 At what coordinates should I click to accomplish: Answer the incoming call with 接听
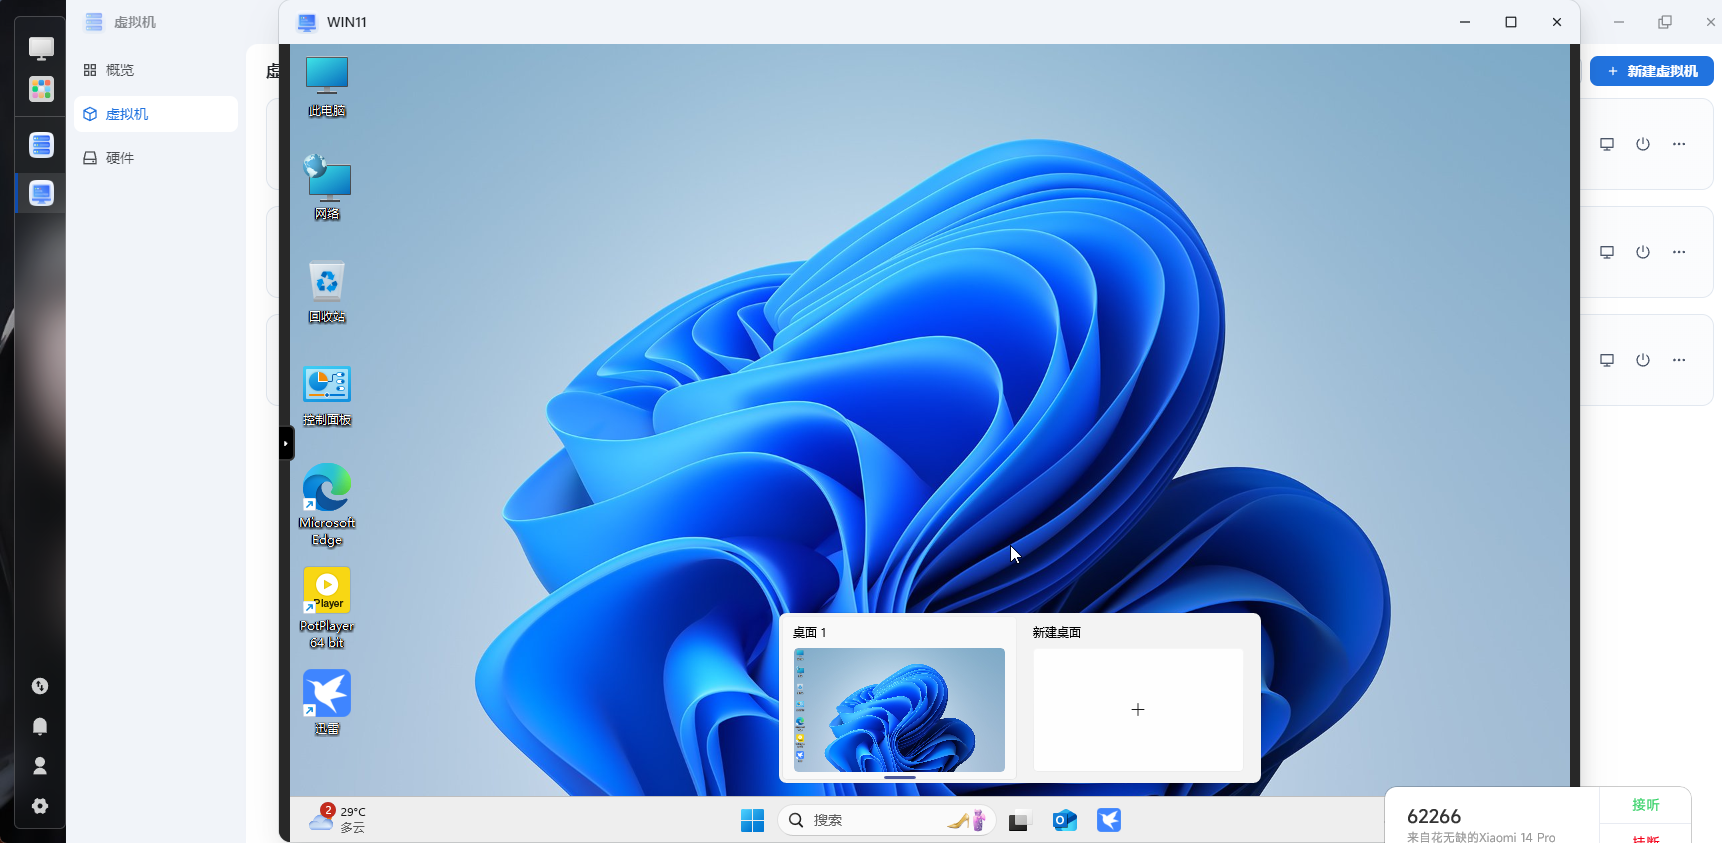point(1645,805)
